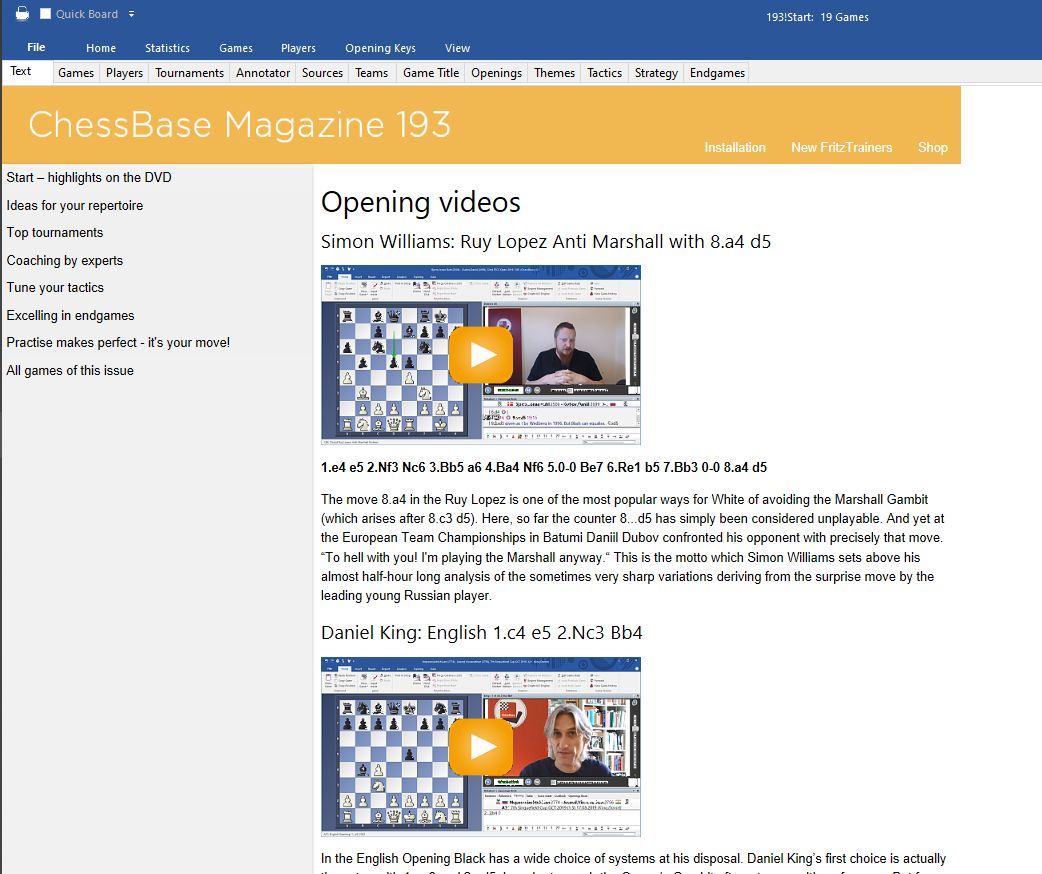Screen dimensions: 1042x874
Task: Click the Shop link in the header
Action: coord(932,147)
